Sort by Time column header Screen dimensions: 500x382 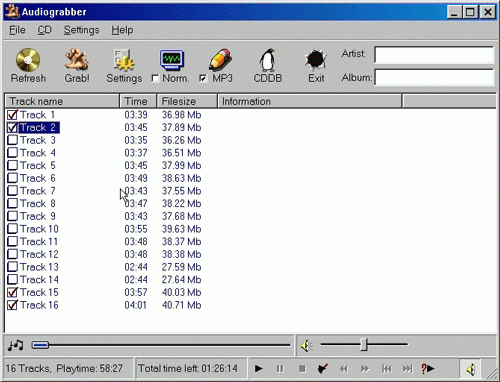138,101
